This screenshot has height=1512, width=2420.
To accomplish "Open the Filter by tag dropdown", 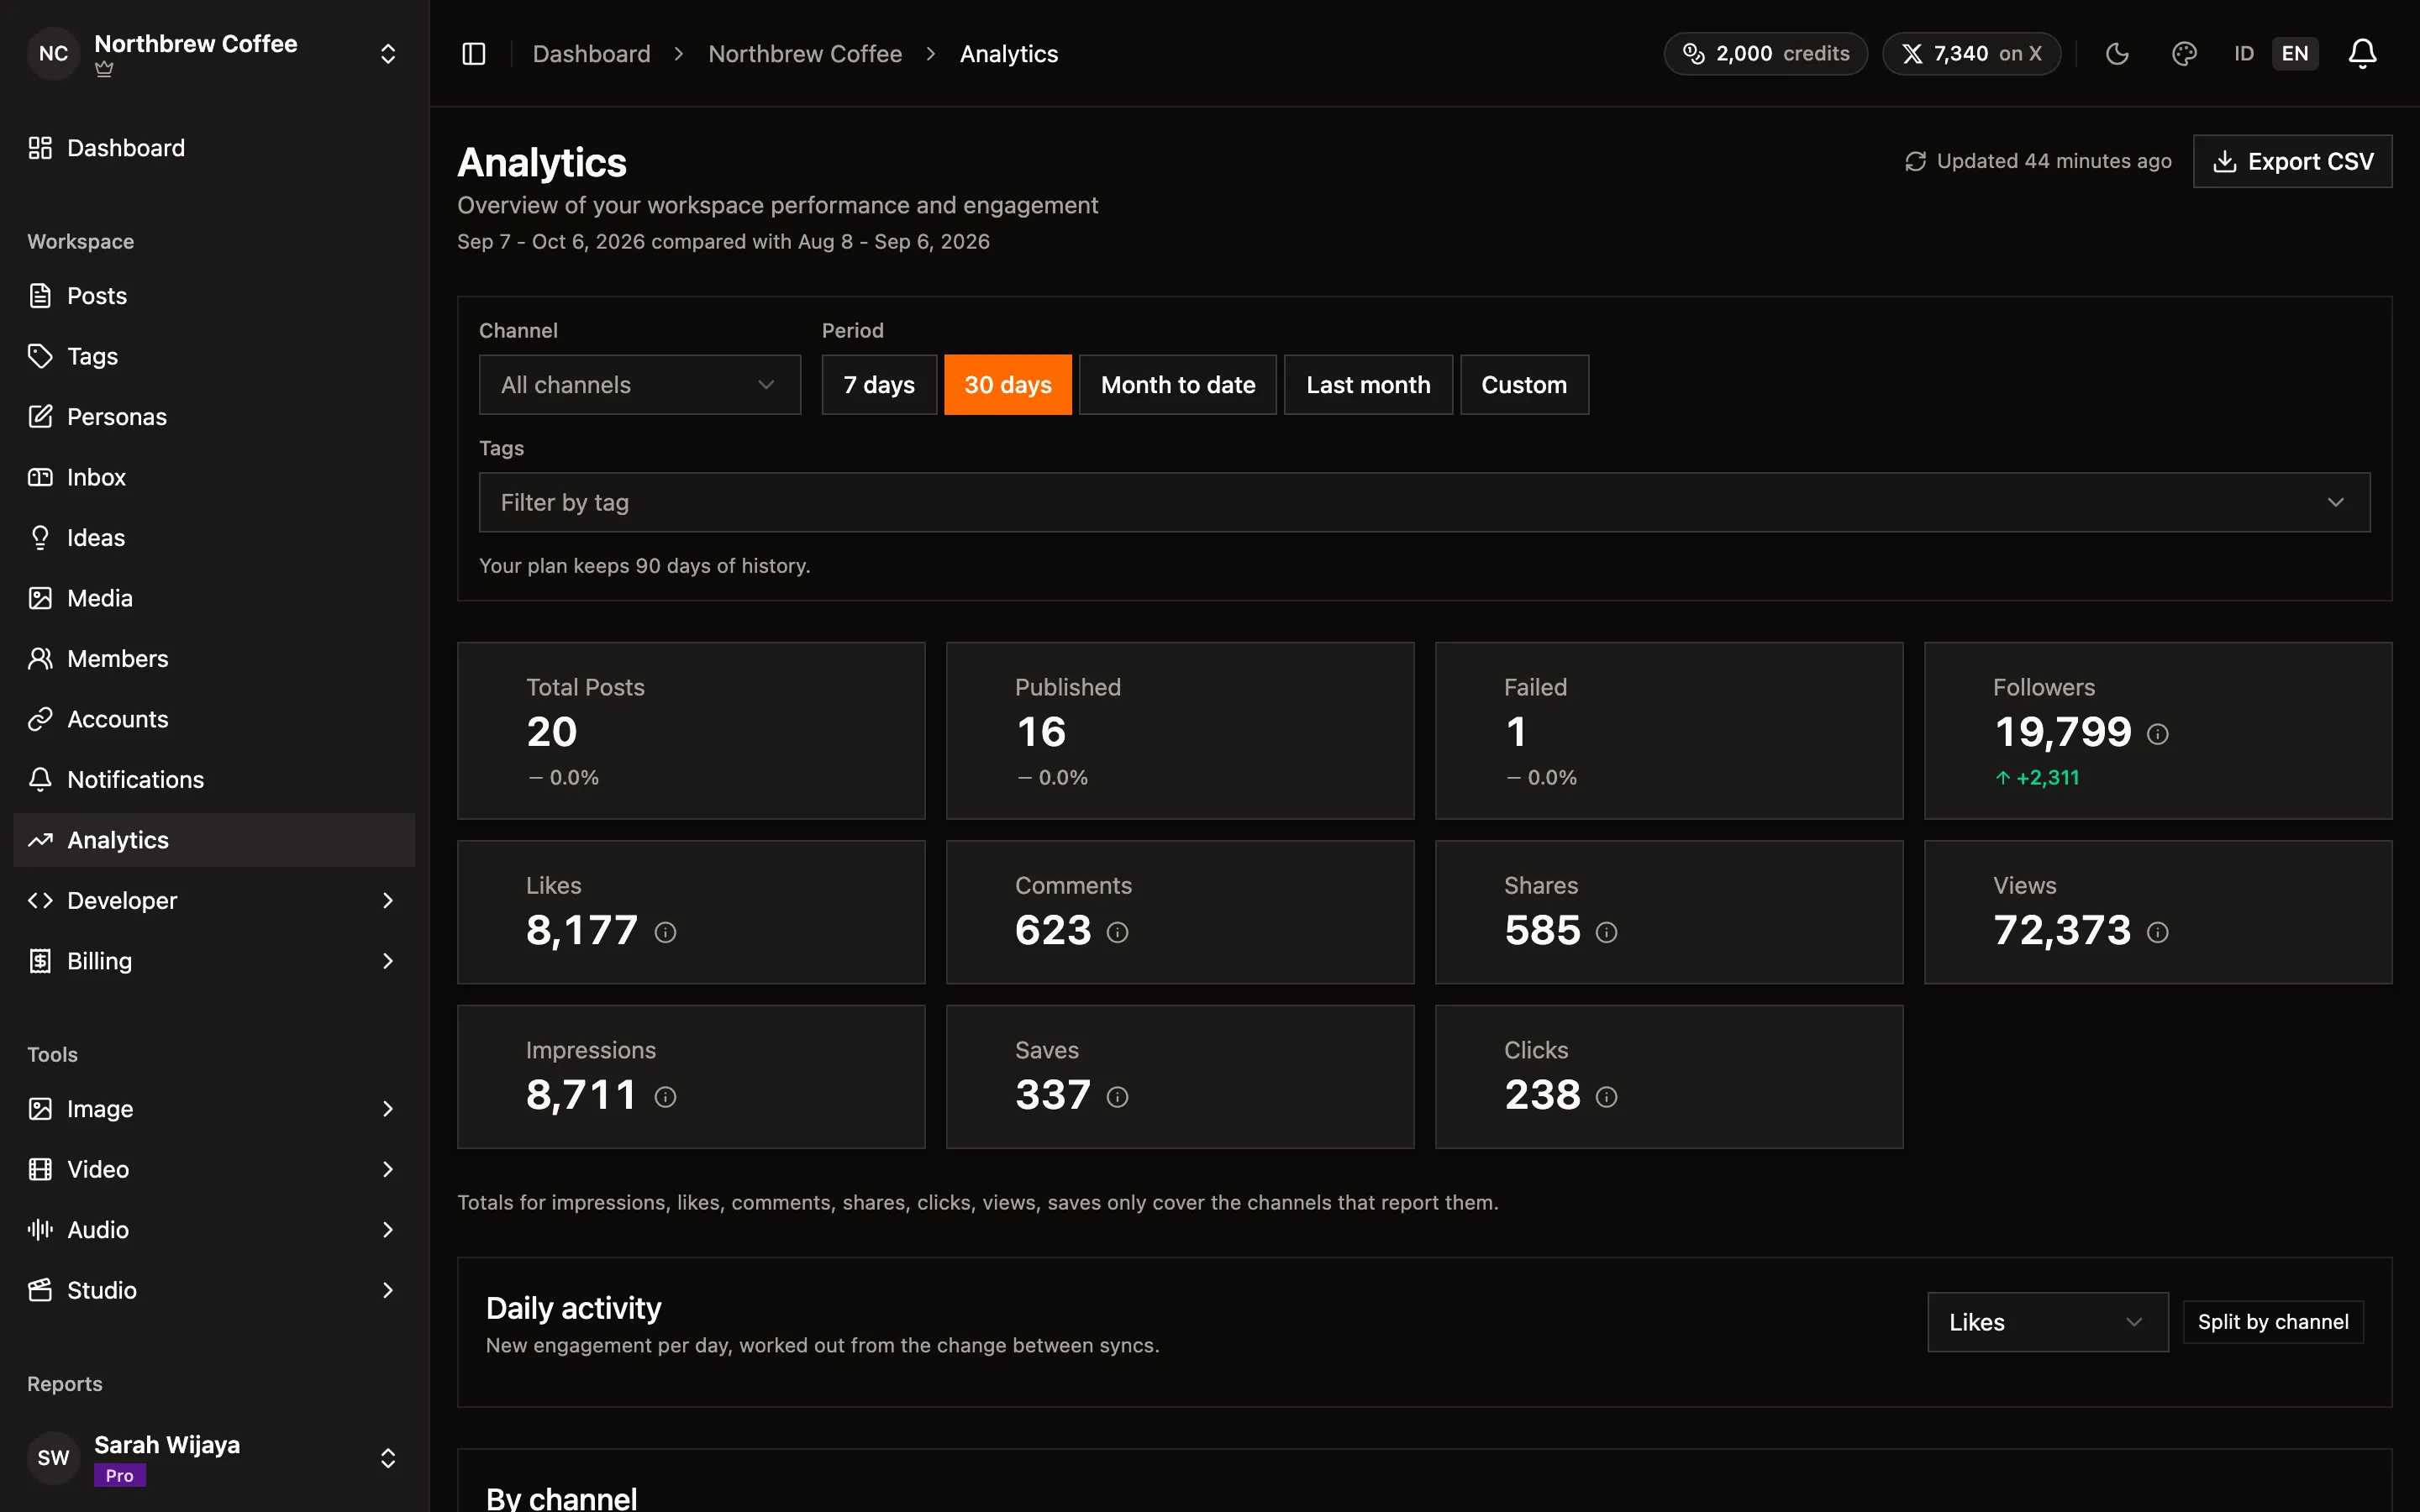I will coord(1424,502).
